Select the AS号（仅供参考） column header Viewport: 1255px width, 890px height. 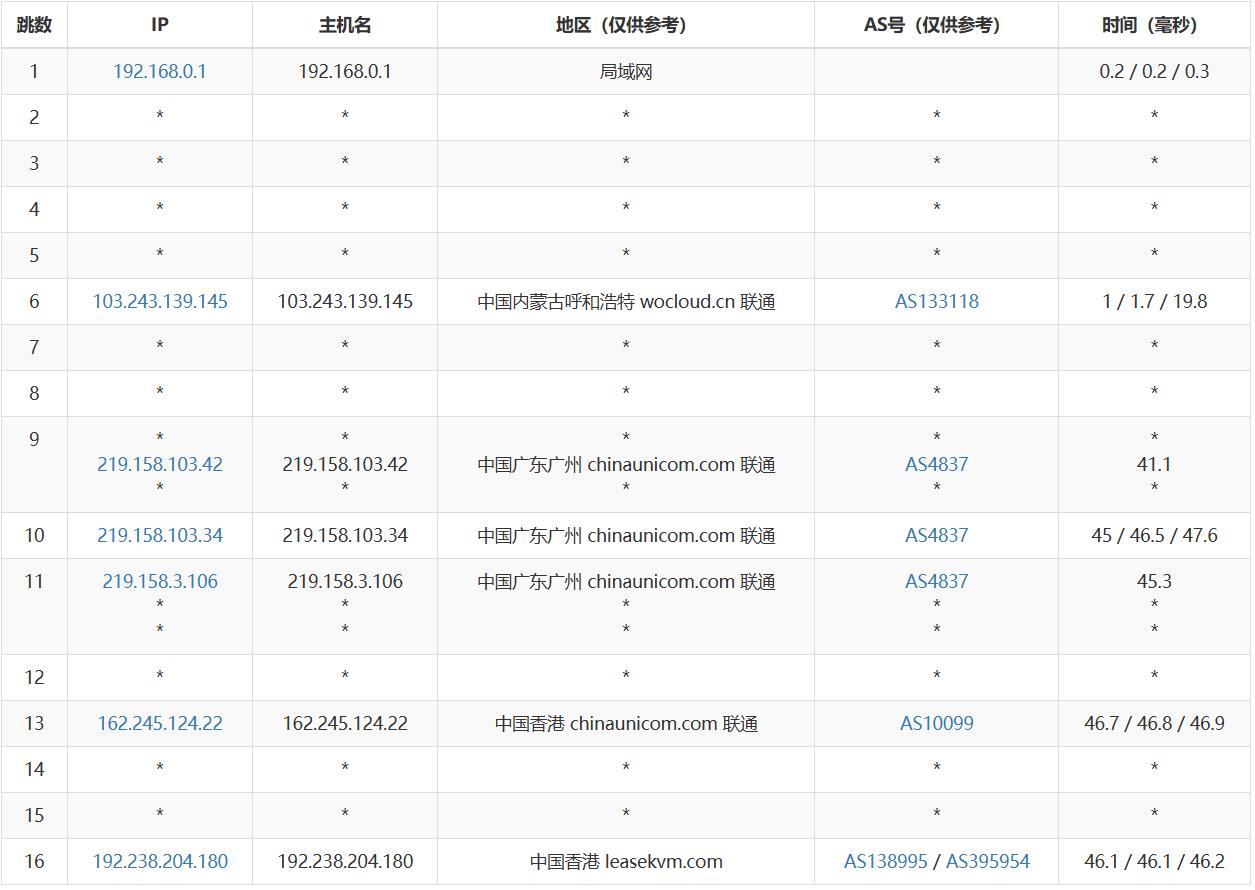936,25
